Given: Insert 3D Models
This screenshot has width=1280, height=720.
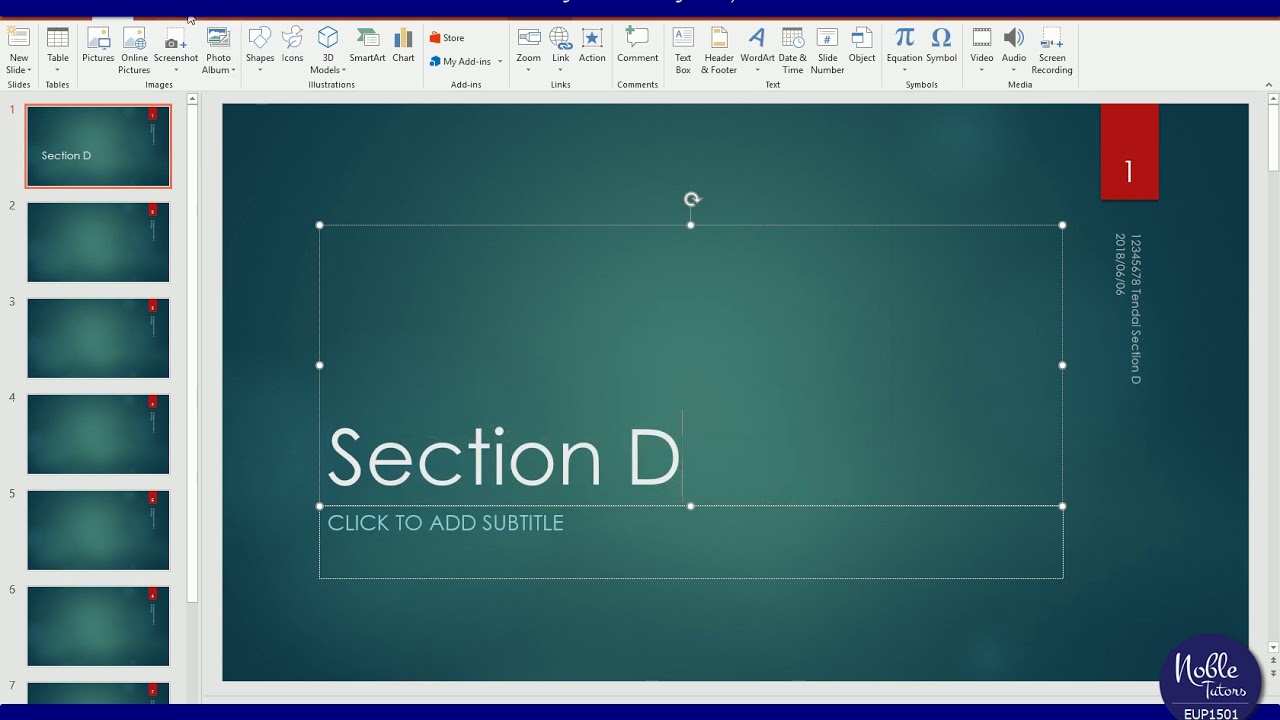Looking at the screenshot, I should pyautogui.click(x=328, y=51).
